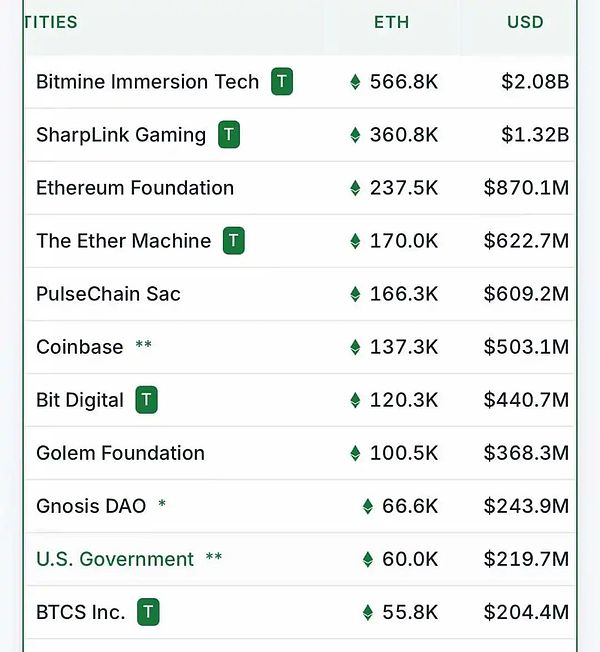This screenshot has width=600, height=652.
Task: Sort by the USD column header
Action: (x=525, y=22)
